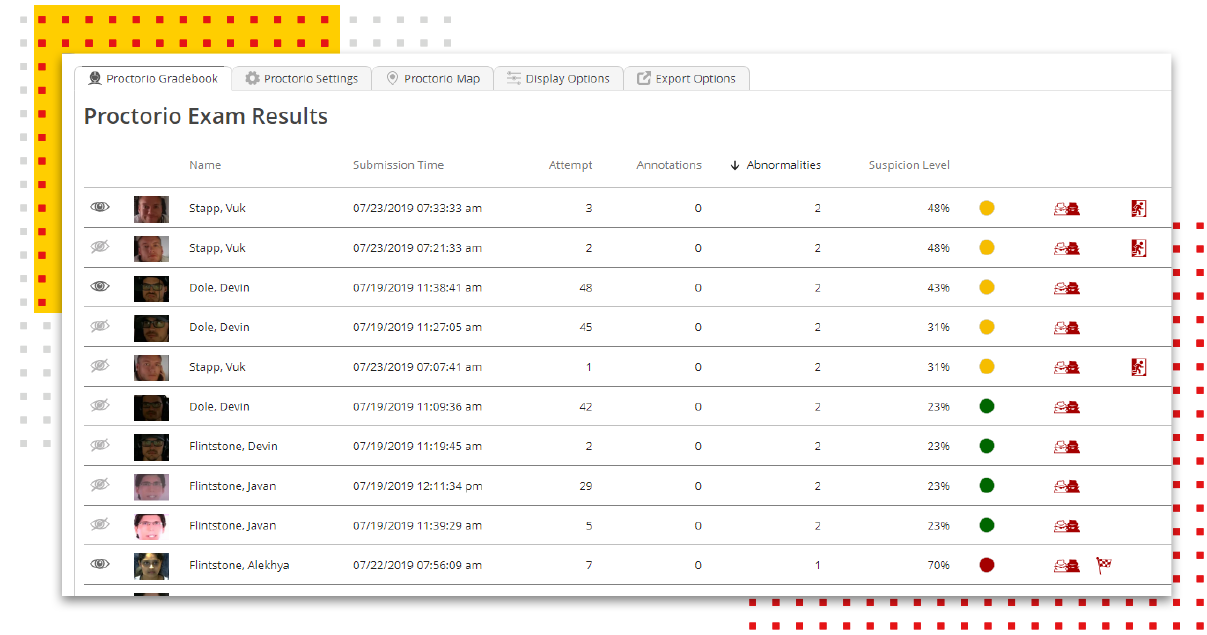Click exit-runner icon in Stapp, Vuk attempt 3 row
This screenshot has width=1207, height=635.
1138,208
